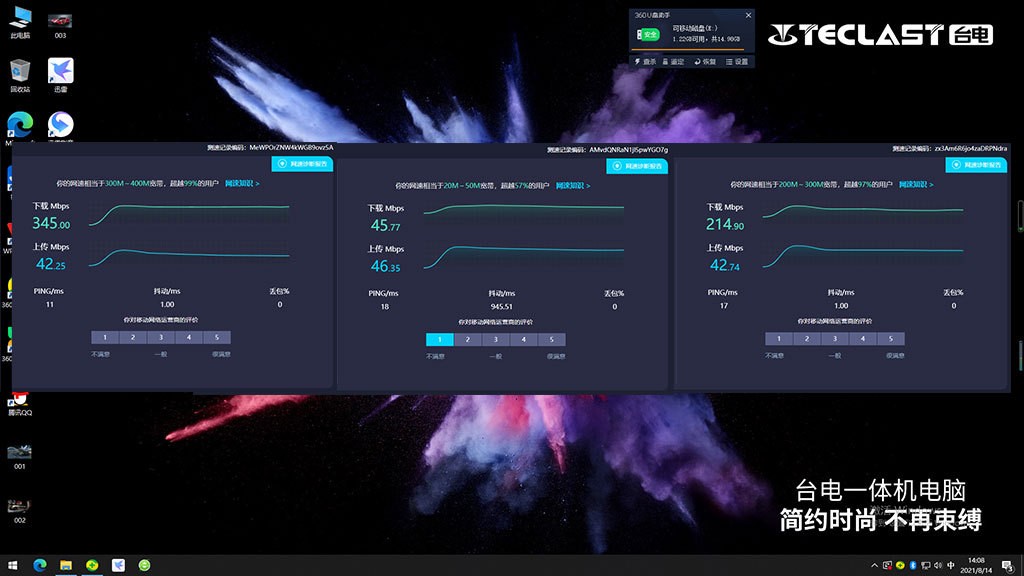Image resolution: width=1024 pixels, height=576 pixels.
Task: Rate 1 in the 214.90 Mbps panel
Action: (x=778, y=338)
